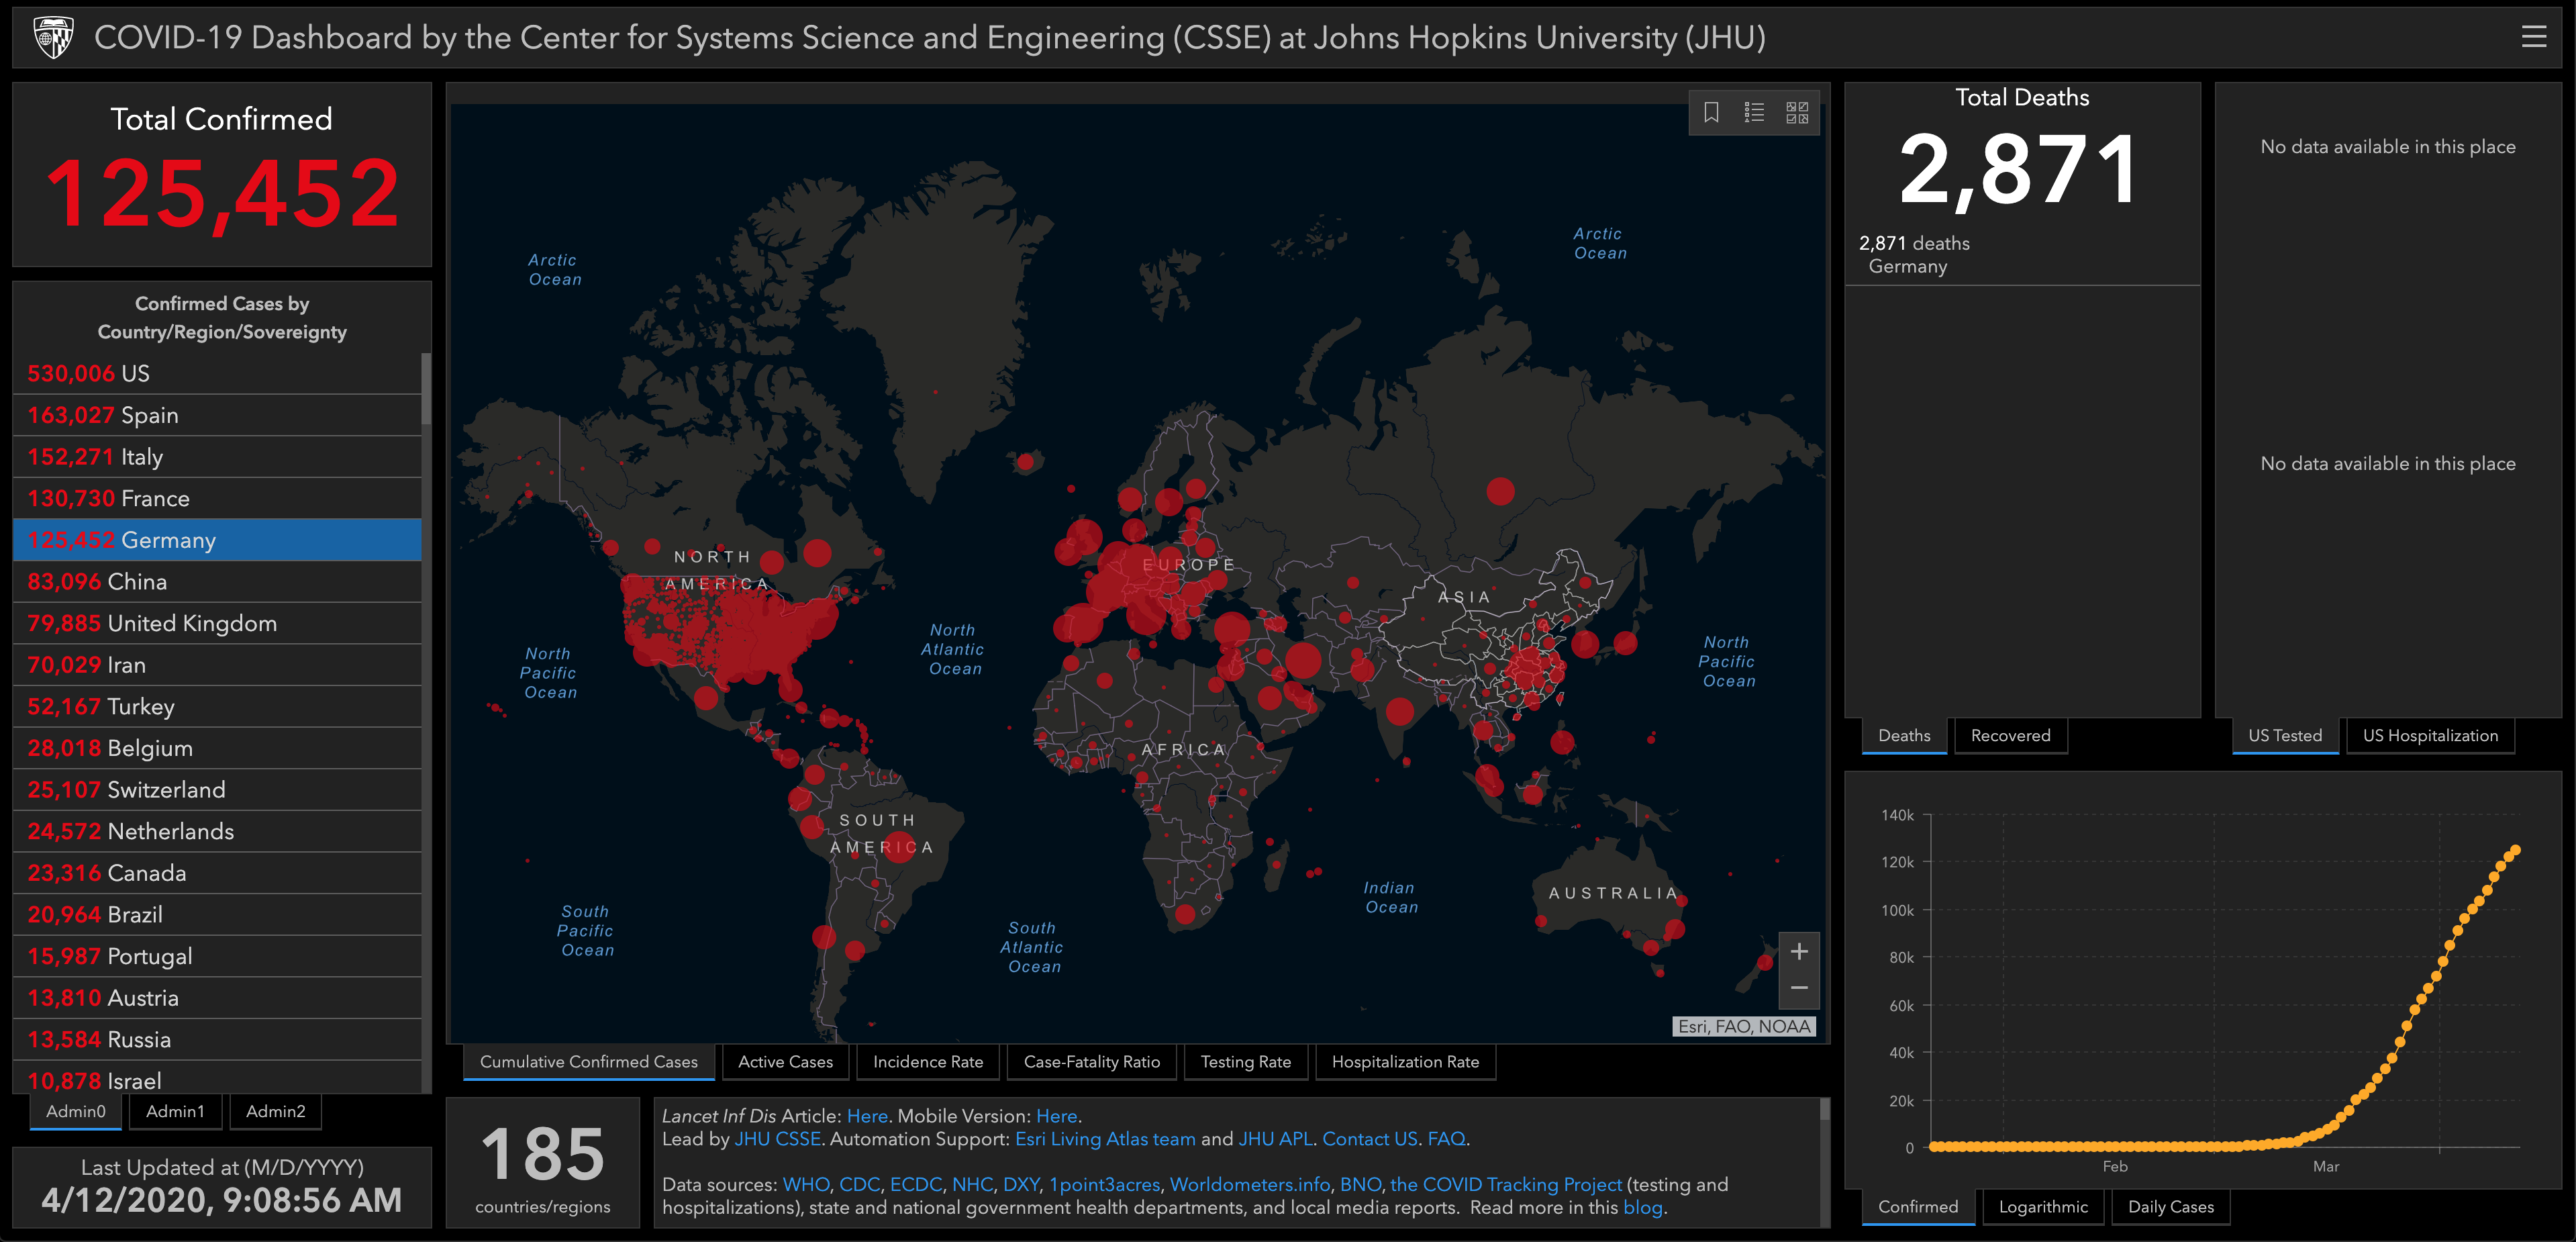Select the Daily Cases chart tab
2576x1242 pixels.
click(2171, 1207)
